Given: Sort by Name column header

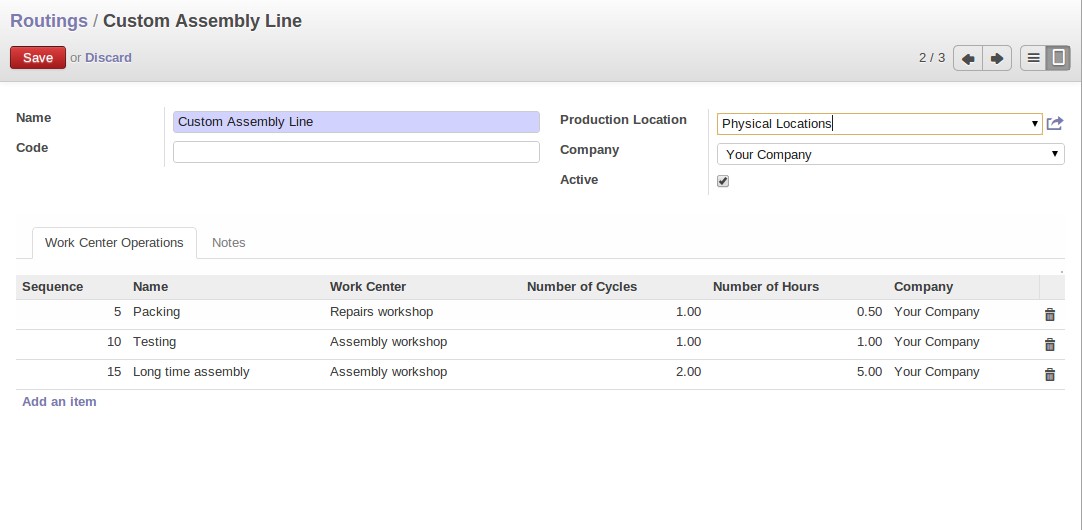Looking at the screenshot, I should point(150,287).
